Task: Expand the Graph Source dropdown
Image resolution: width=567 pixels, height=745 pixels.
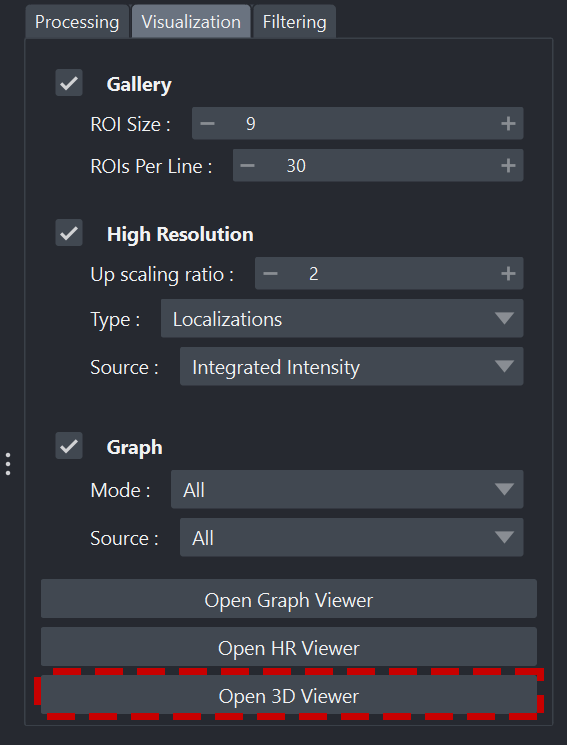Action: click(352, 537)
